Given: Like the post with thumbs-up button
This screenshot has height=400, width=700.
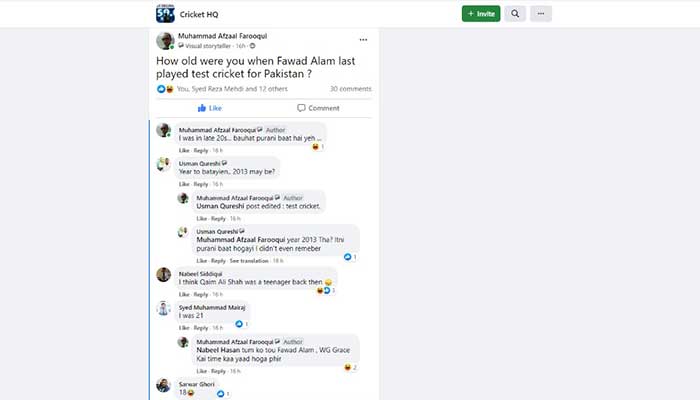Looking at the screenshot, I should pyautogui.click(x=210, y=108).
